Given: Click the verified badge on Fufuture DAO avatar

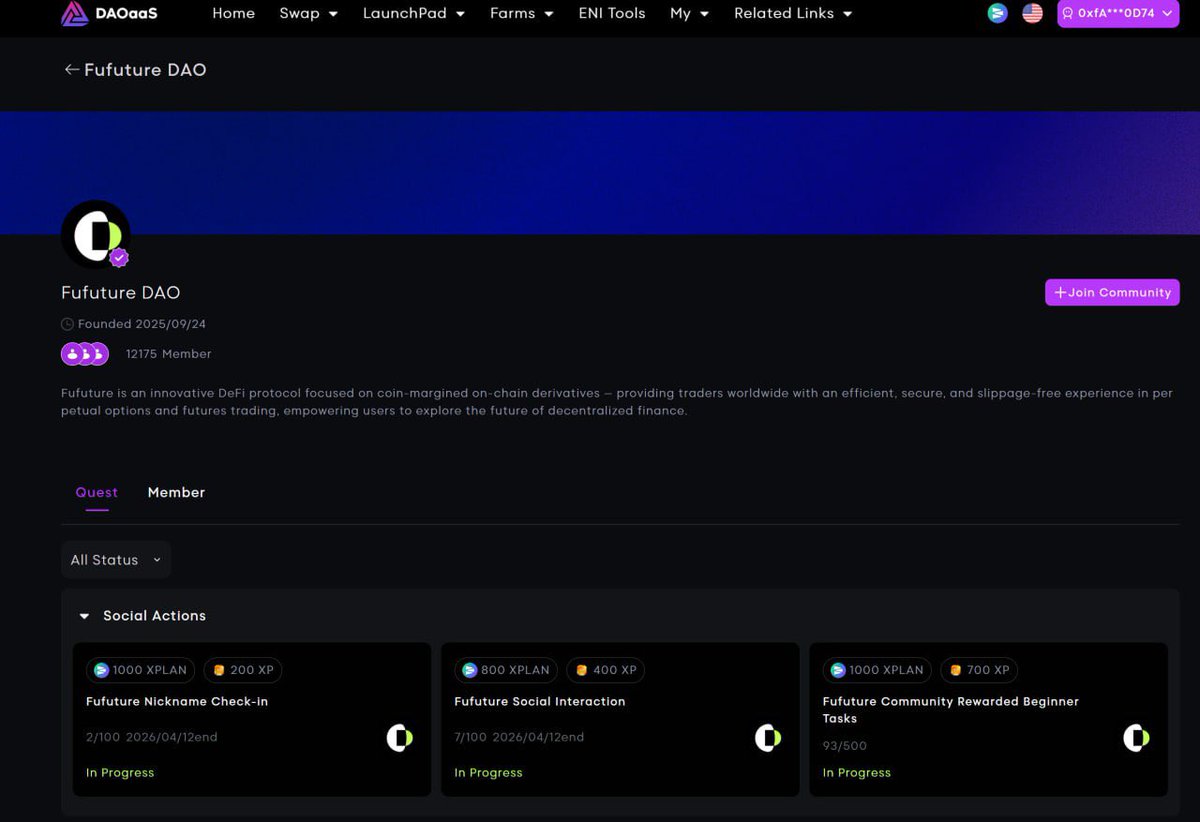Looking at the screenshot, I should 120,257.
